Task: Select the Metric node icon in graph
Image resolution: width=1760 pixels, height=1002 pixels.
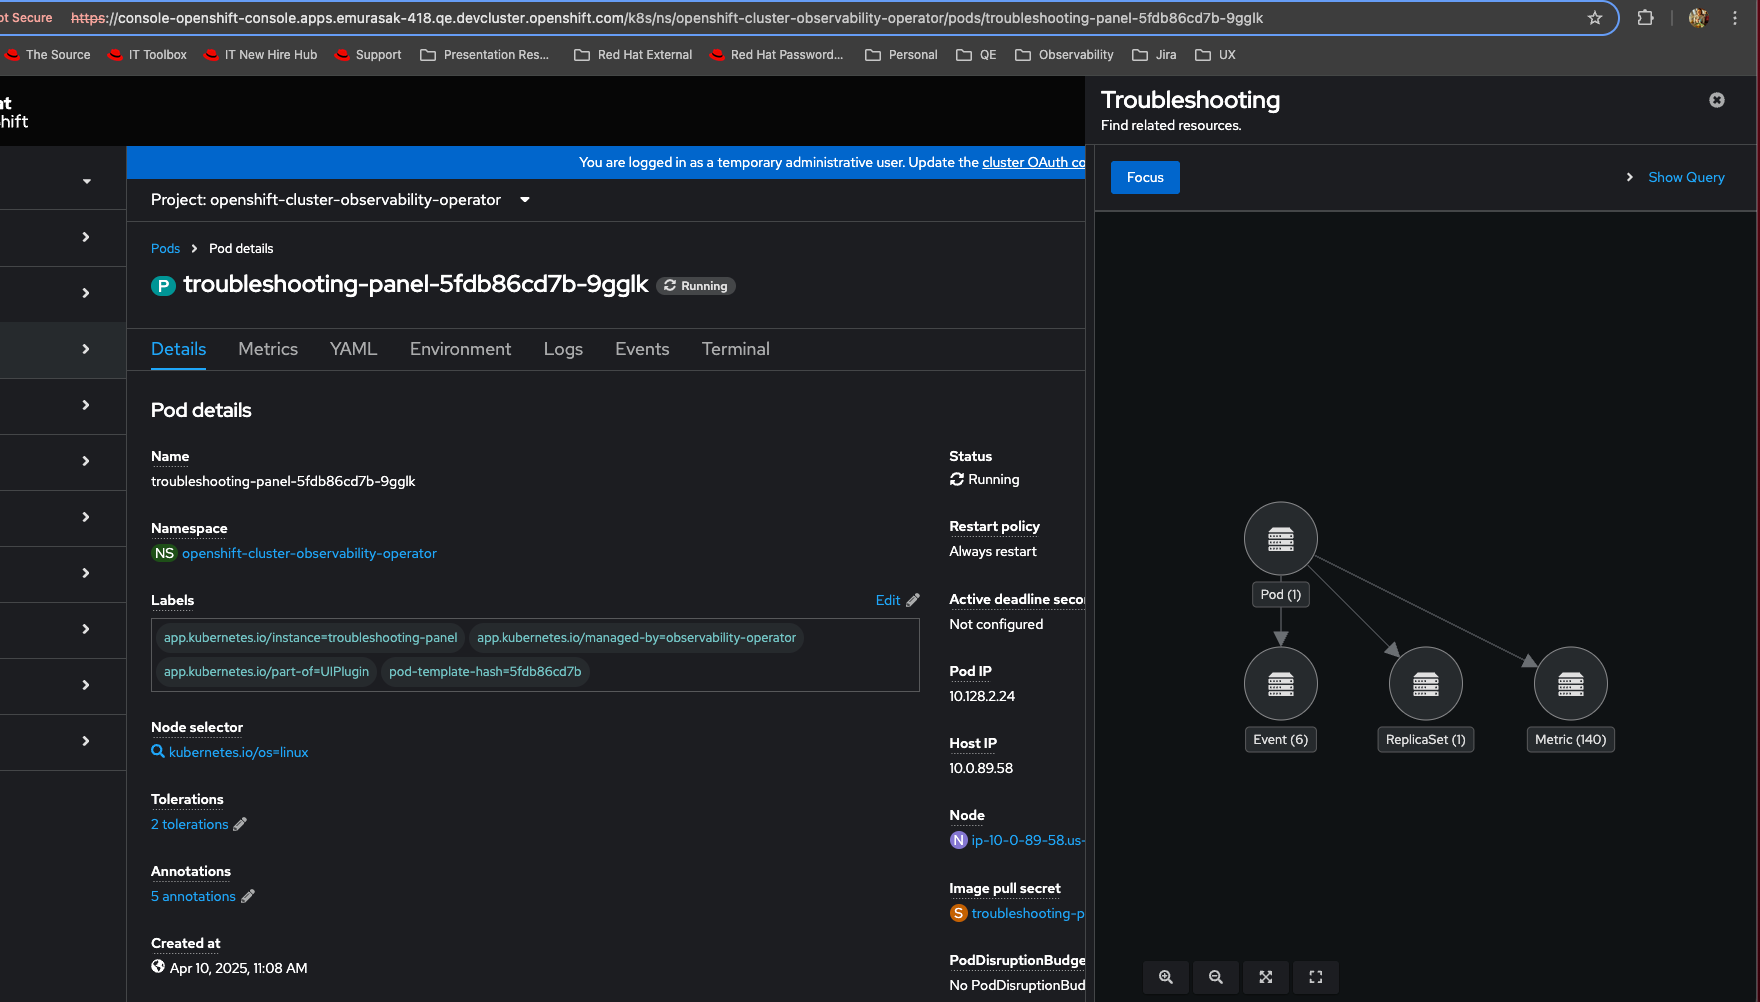Action: (x=1571, y=684)
